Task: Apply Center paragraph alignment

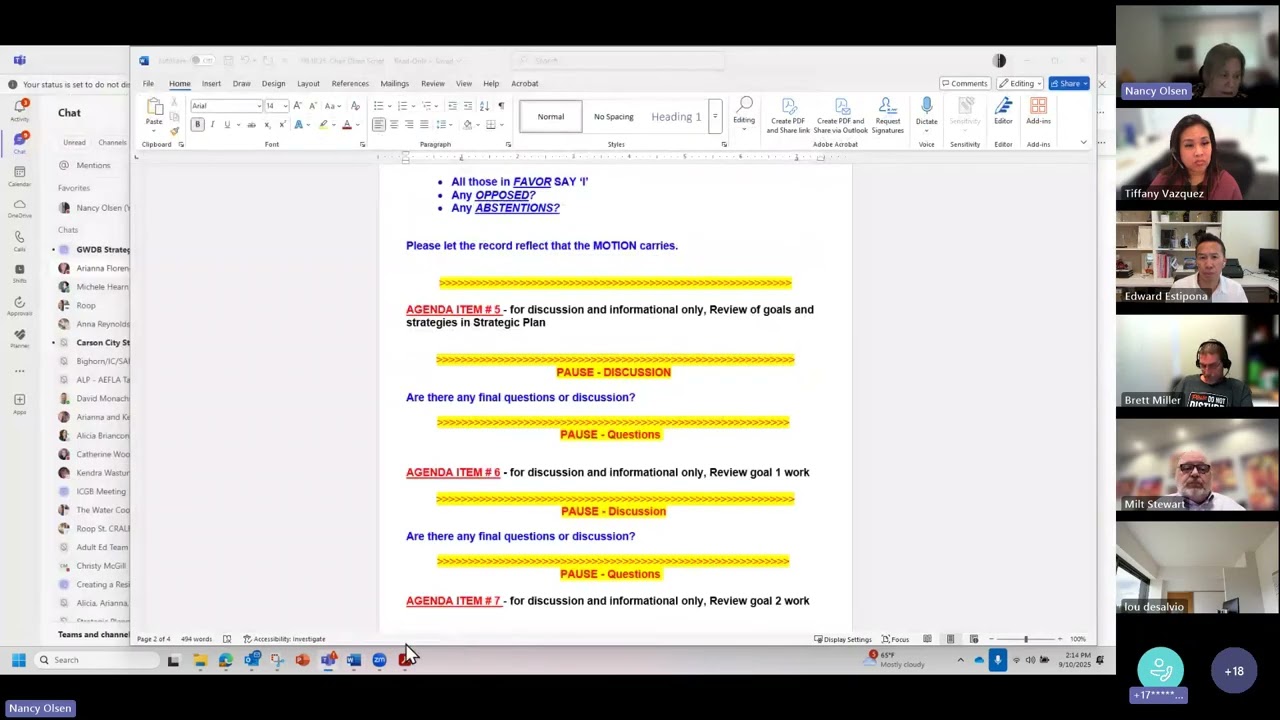Action: click(394, 125)
